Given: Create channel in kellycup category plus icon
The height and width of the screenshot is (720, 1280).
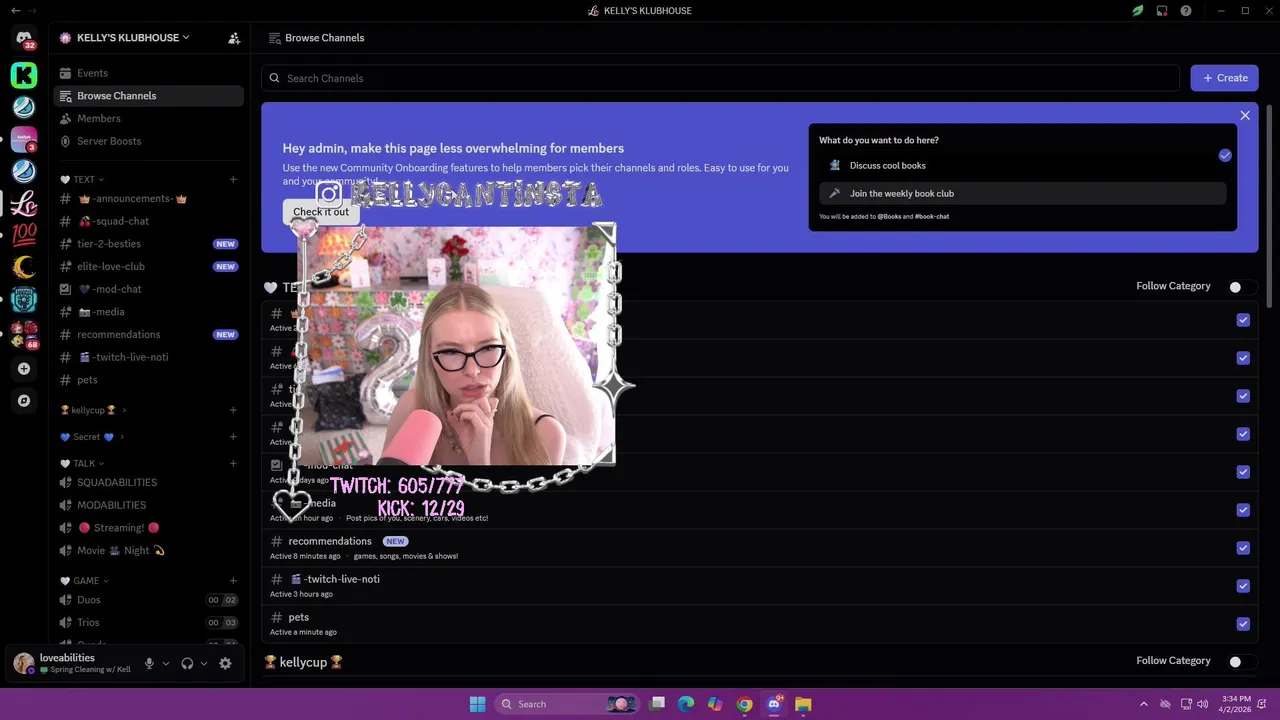Looking at the screenshot, I should [x=233, y=410].
